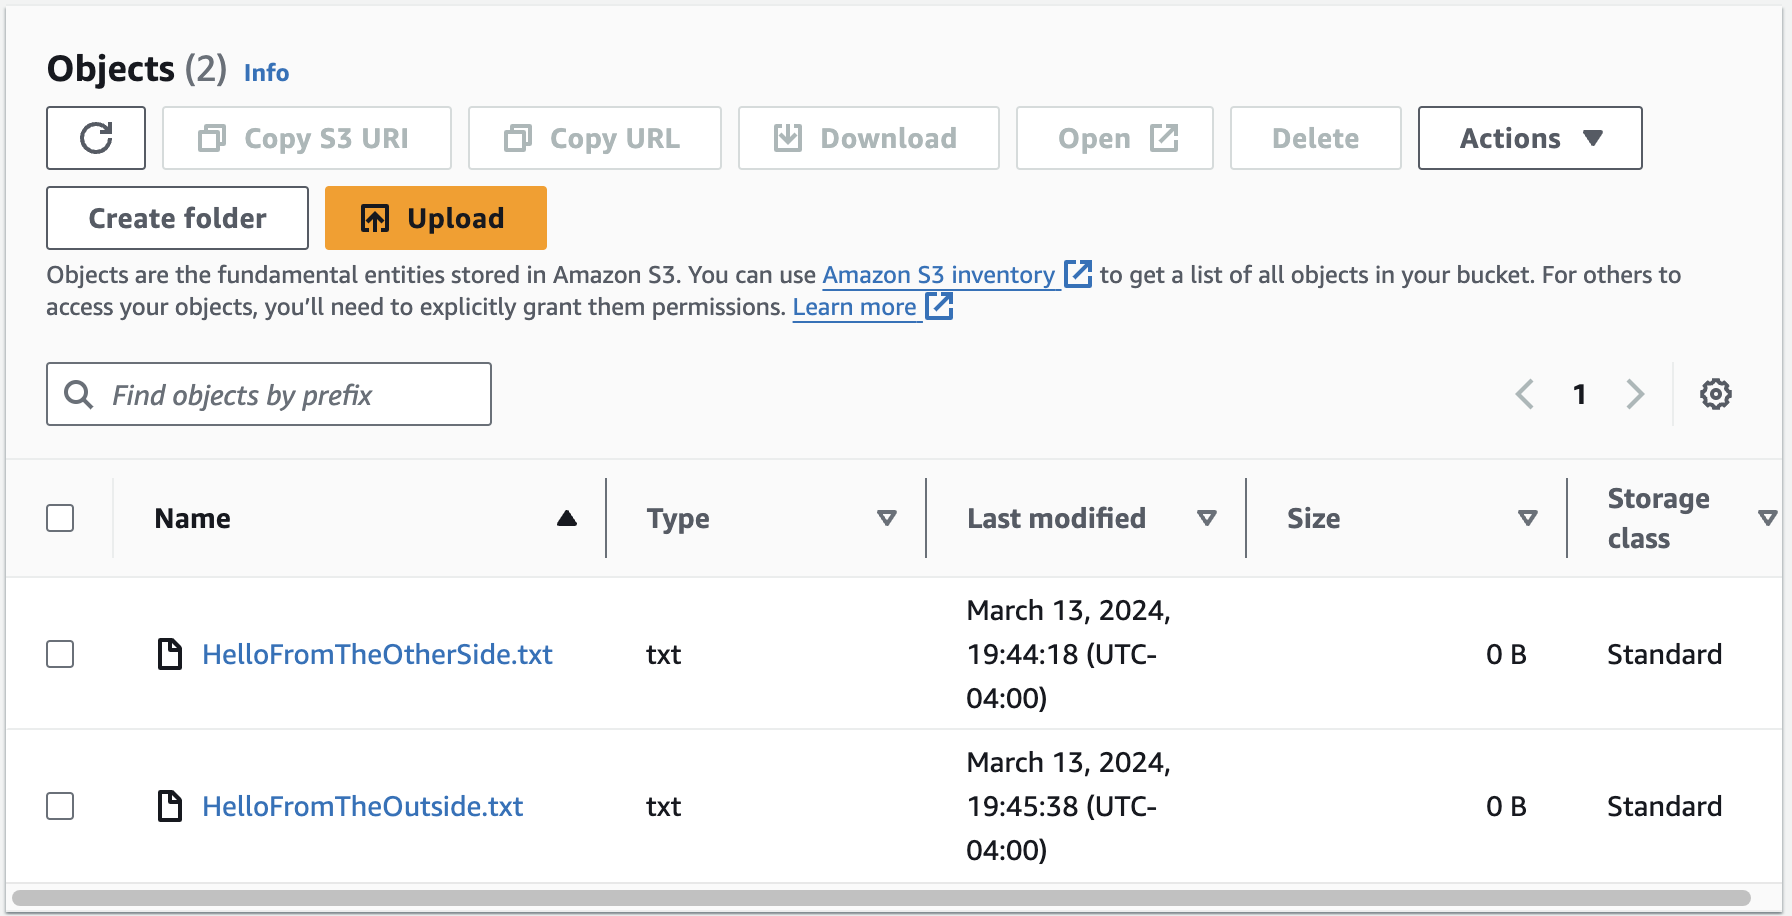Open the Actions dropdown menu
Image resolution: width=1792 pixels, height=916 pixels.
pos(1528,138)
